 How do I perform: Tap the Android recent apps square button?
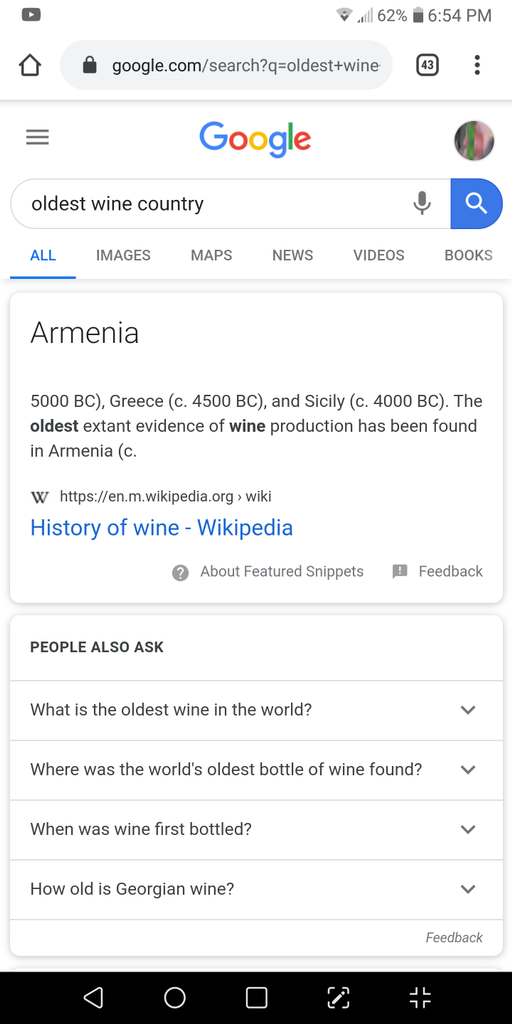[257, 997]
